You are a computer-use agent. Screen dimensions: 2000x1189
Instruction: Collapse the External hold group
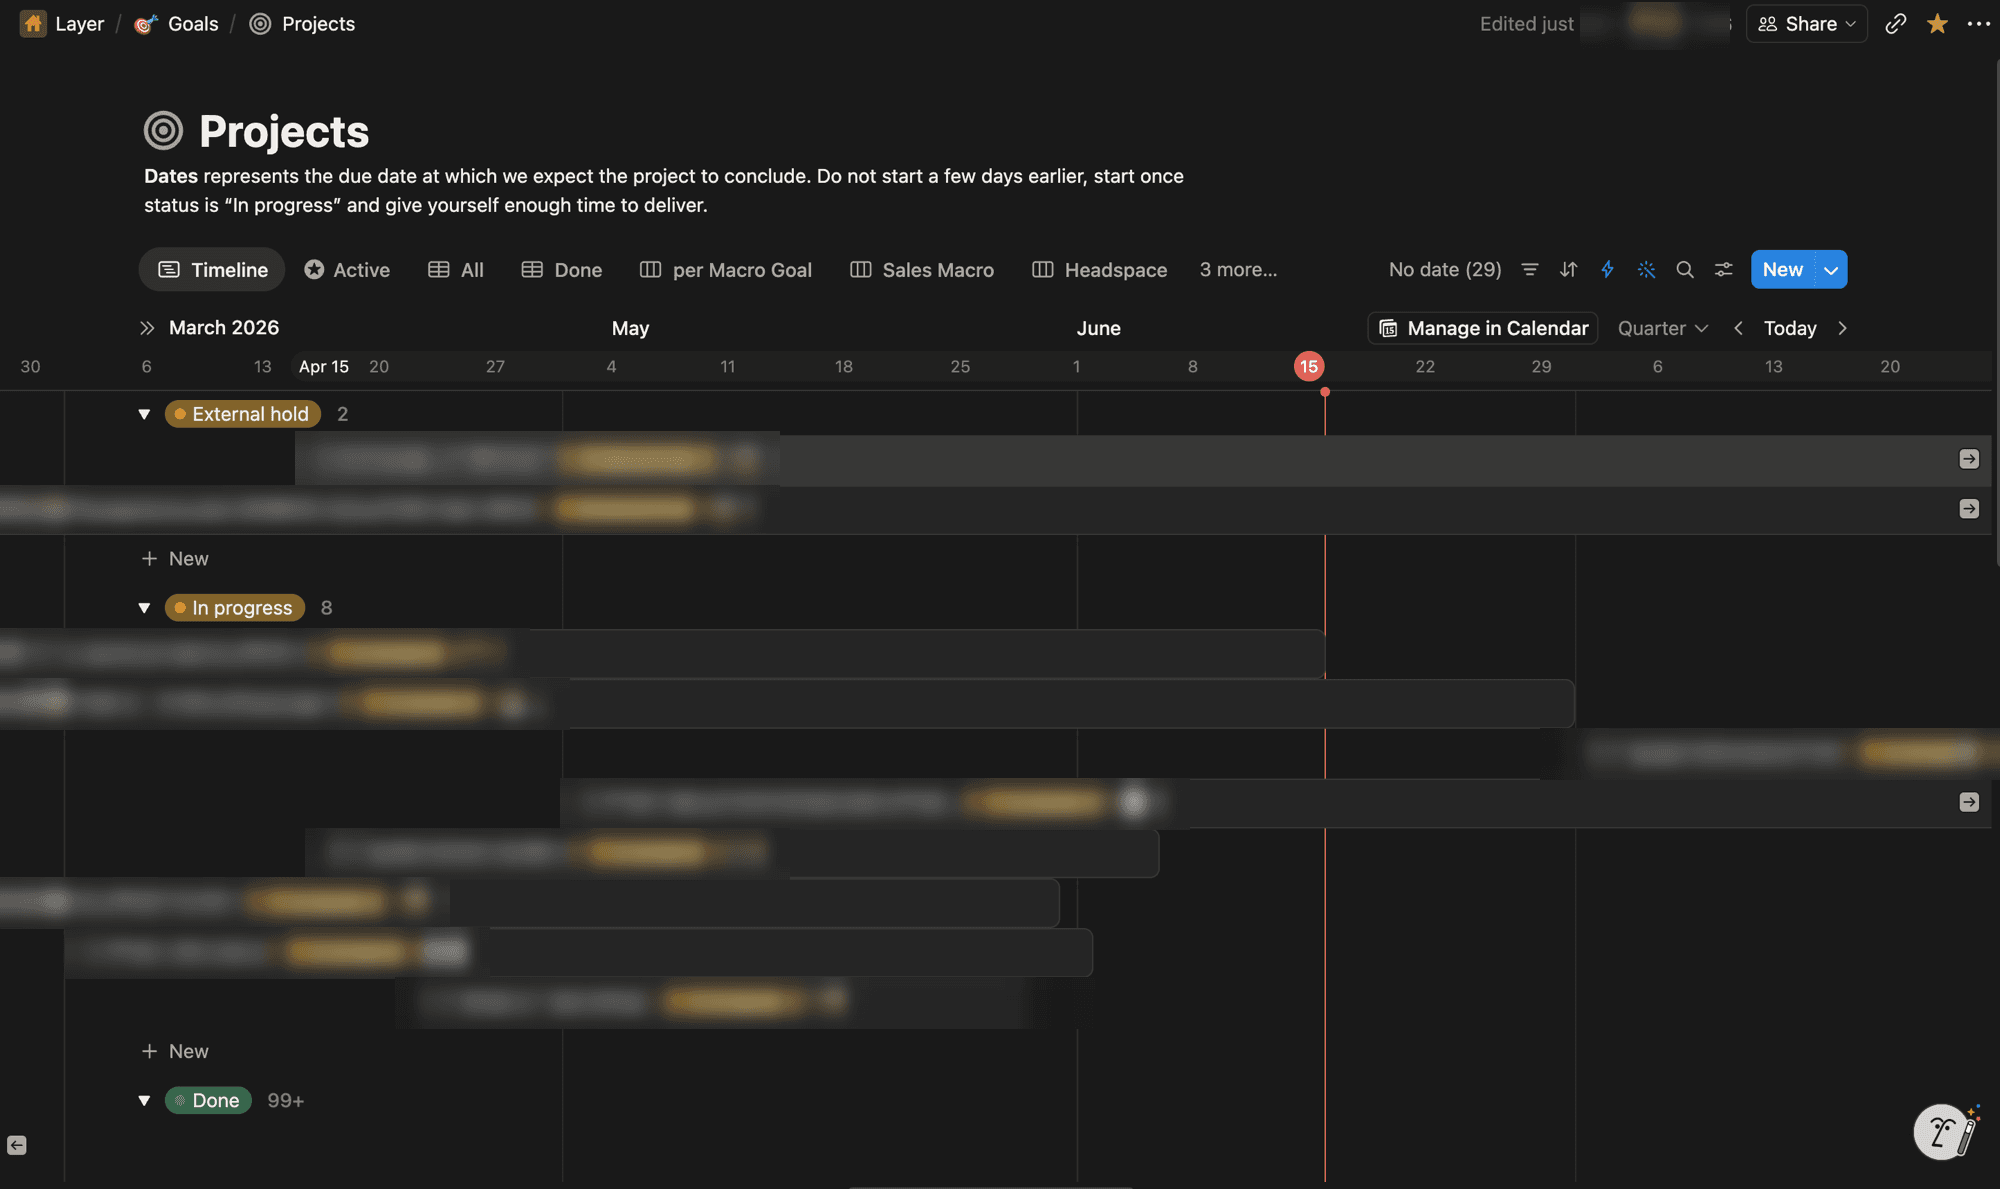point(144,414)
